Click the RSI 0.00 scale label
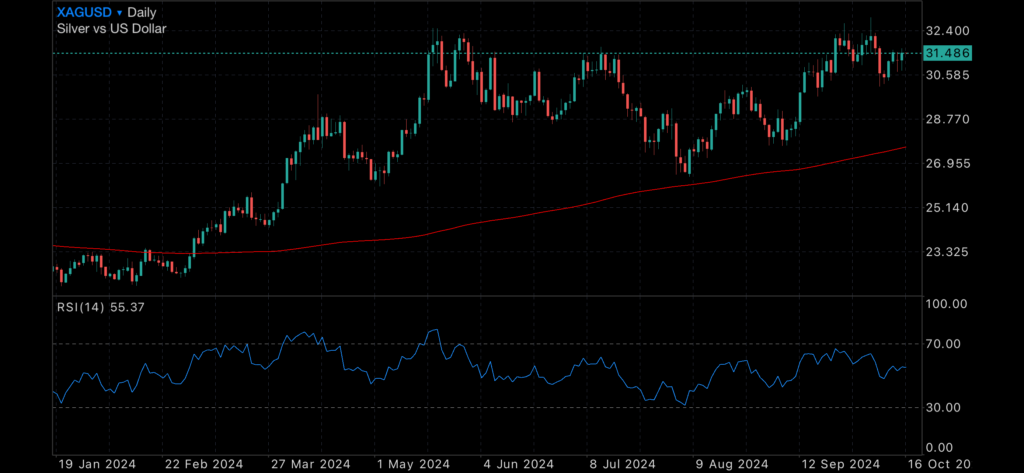Viewport: 1024px width, 473px height. (x=941, y=448)
